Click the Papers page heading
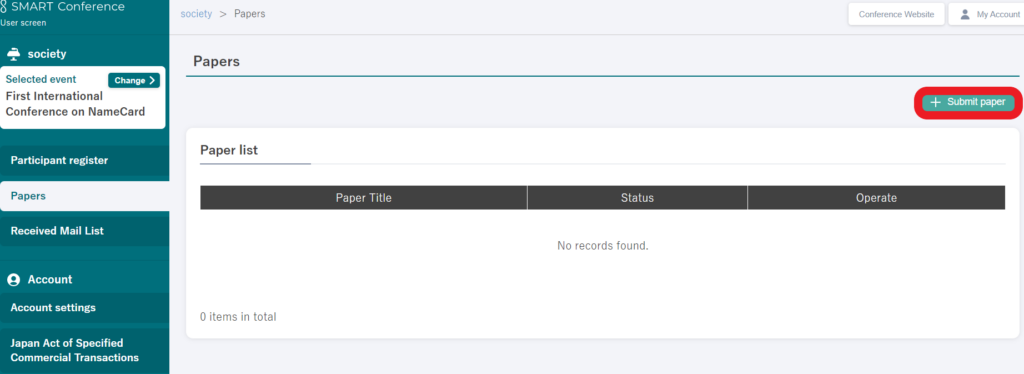The height and width of the screenshot is (374, 1024). click(217, 62)
